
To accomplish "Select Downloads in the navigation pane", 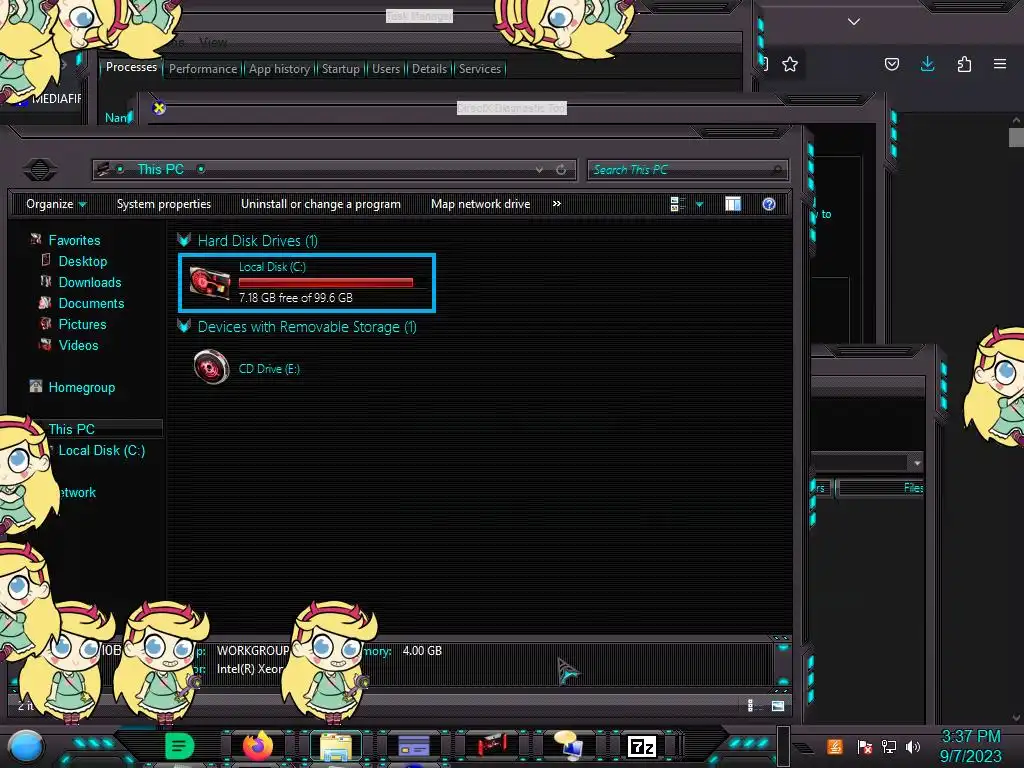I will coord(90,282).
